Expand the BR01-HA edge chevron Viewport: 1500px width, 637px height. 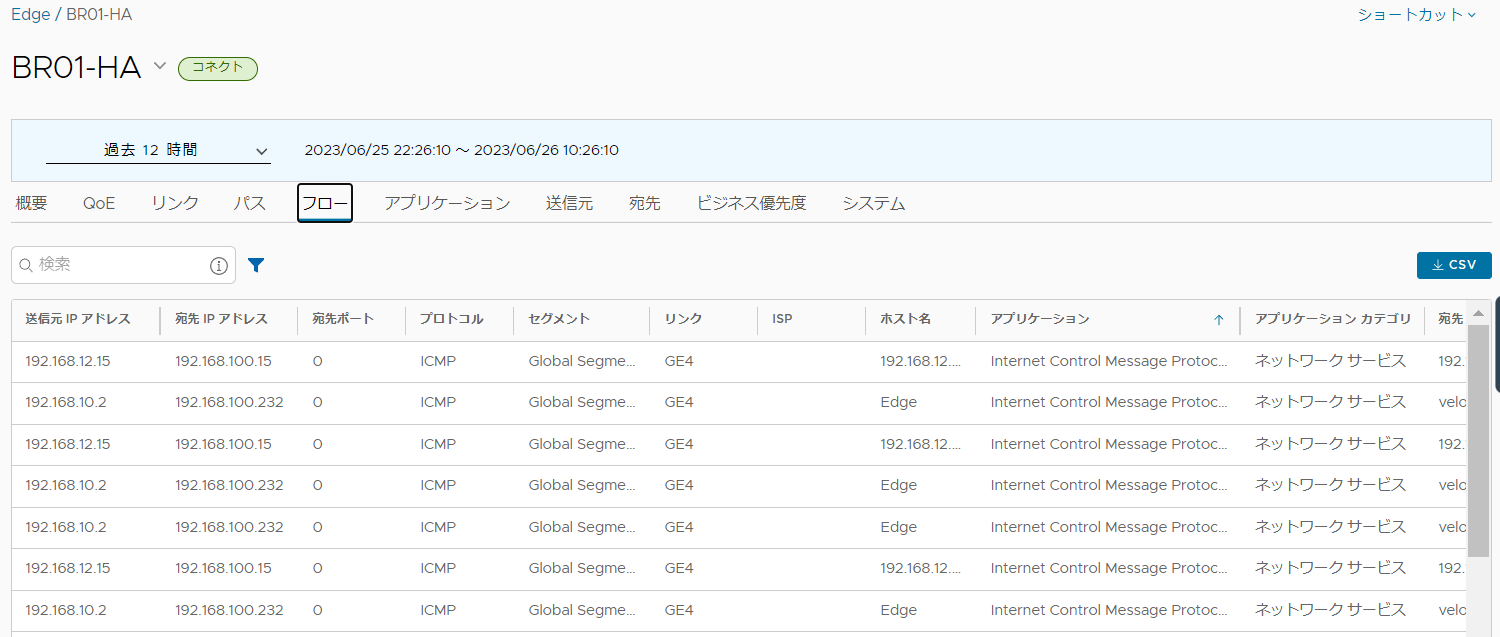(x=159, y=66)
